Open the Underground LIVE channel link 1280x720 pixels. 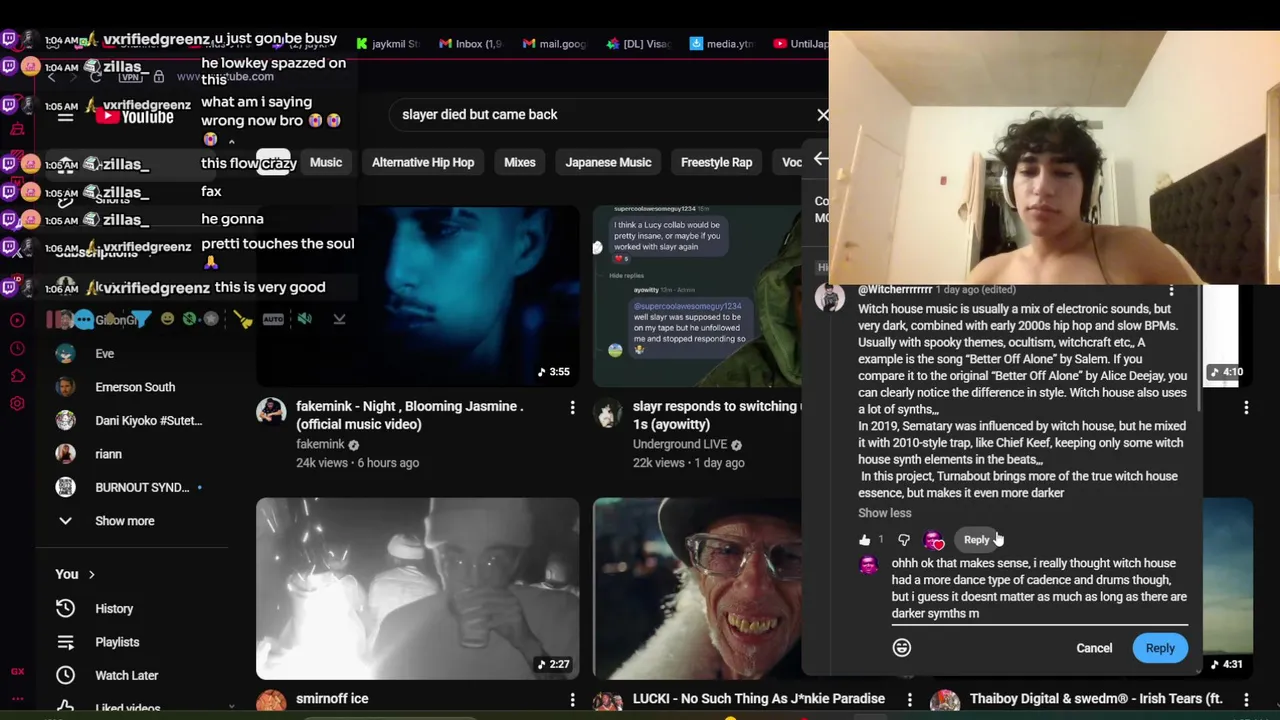tap(680, 444)
